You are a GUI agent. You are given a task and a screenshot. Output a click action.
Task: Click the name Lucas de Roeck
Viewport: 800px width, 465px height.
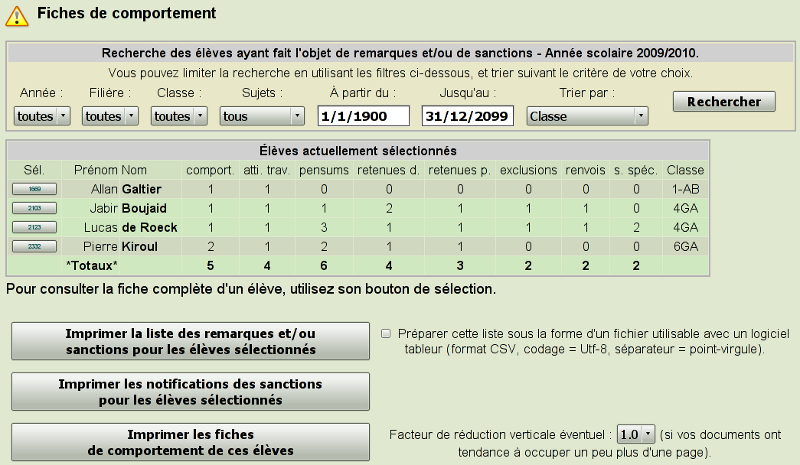[131, 228]
